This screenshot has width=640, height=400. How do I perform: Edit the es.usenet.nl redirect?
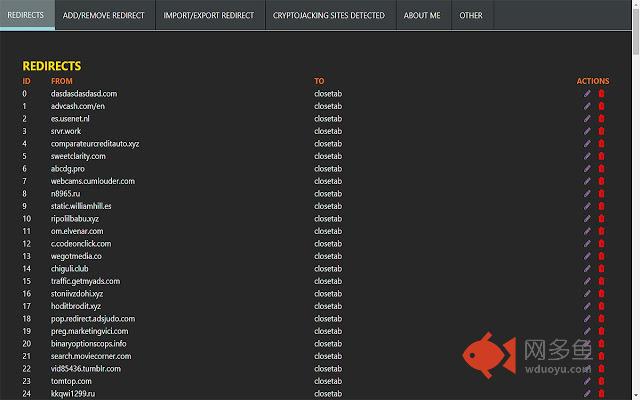587,119
